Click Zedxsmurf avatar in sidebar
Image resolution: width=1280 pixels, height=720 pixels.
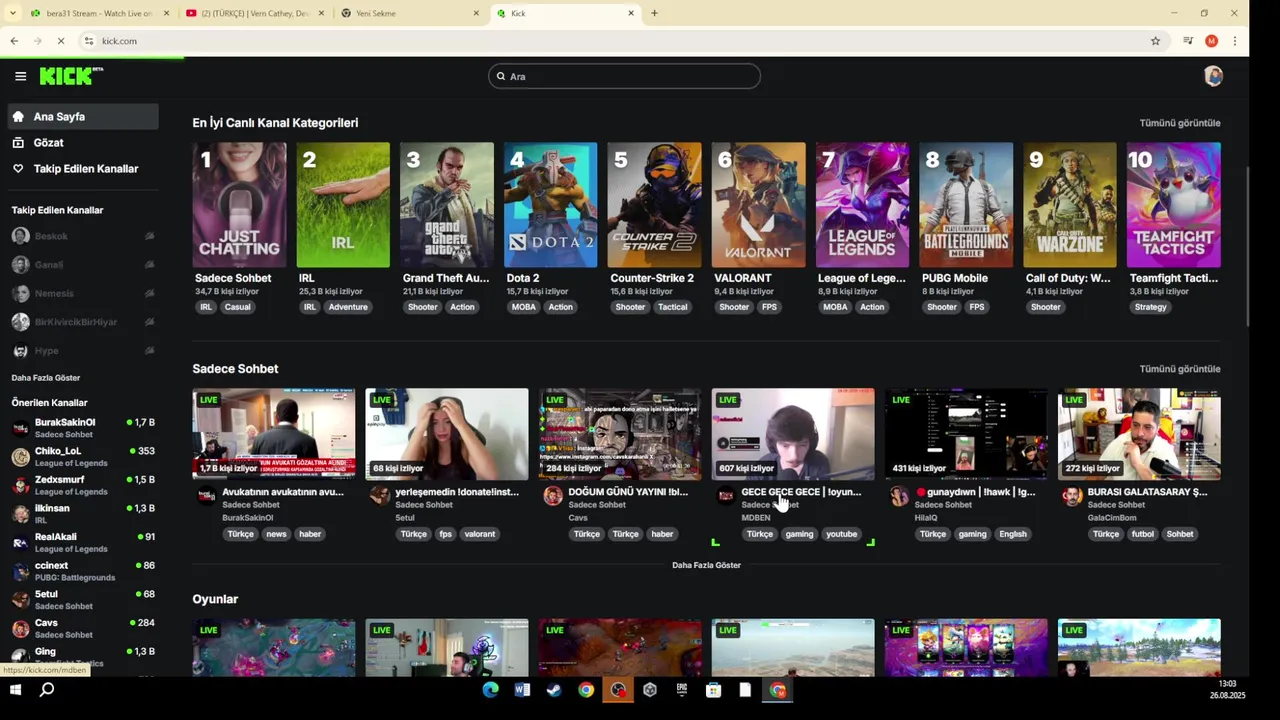click(20, 485)
